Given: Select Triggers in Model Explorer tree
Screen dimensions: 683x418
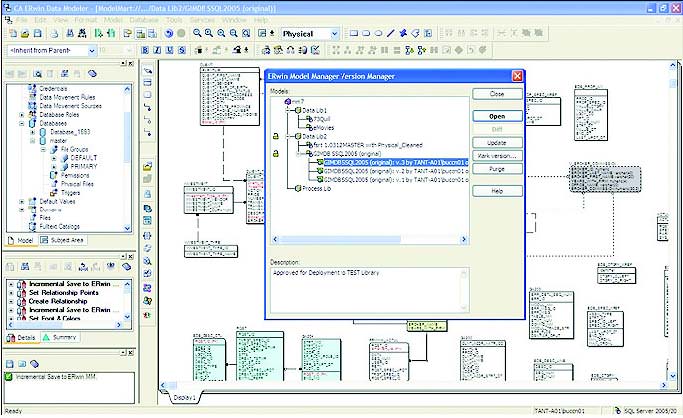Looking at the screenshot, I should [x=71, y=193].
